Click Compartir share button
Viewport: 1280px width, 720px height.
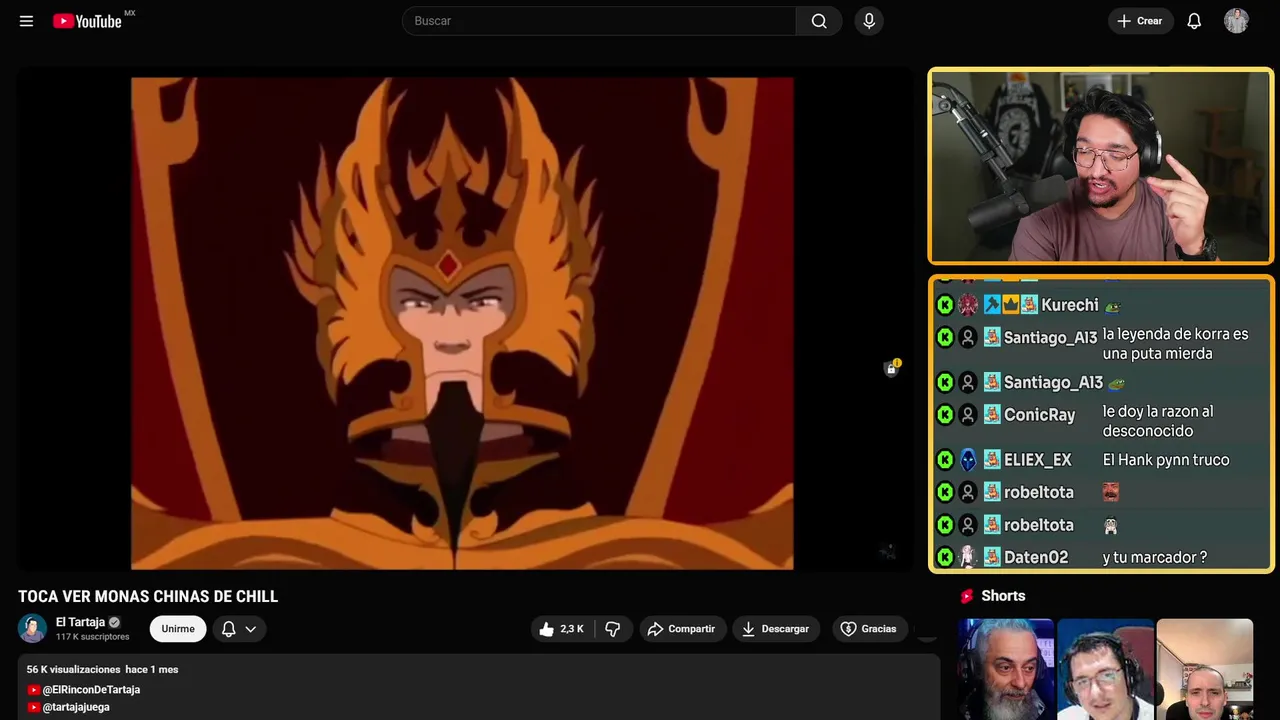[x=681, y=629]
